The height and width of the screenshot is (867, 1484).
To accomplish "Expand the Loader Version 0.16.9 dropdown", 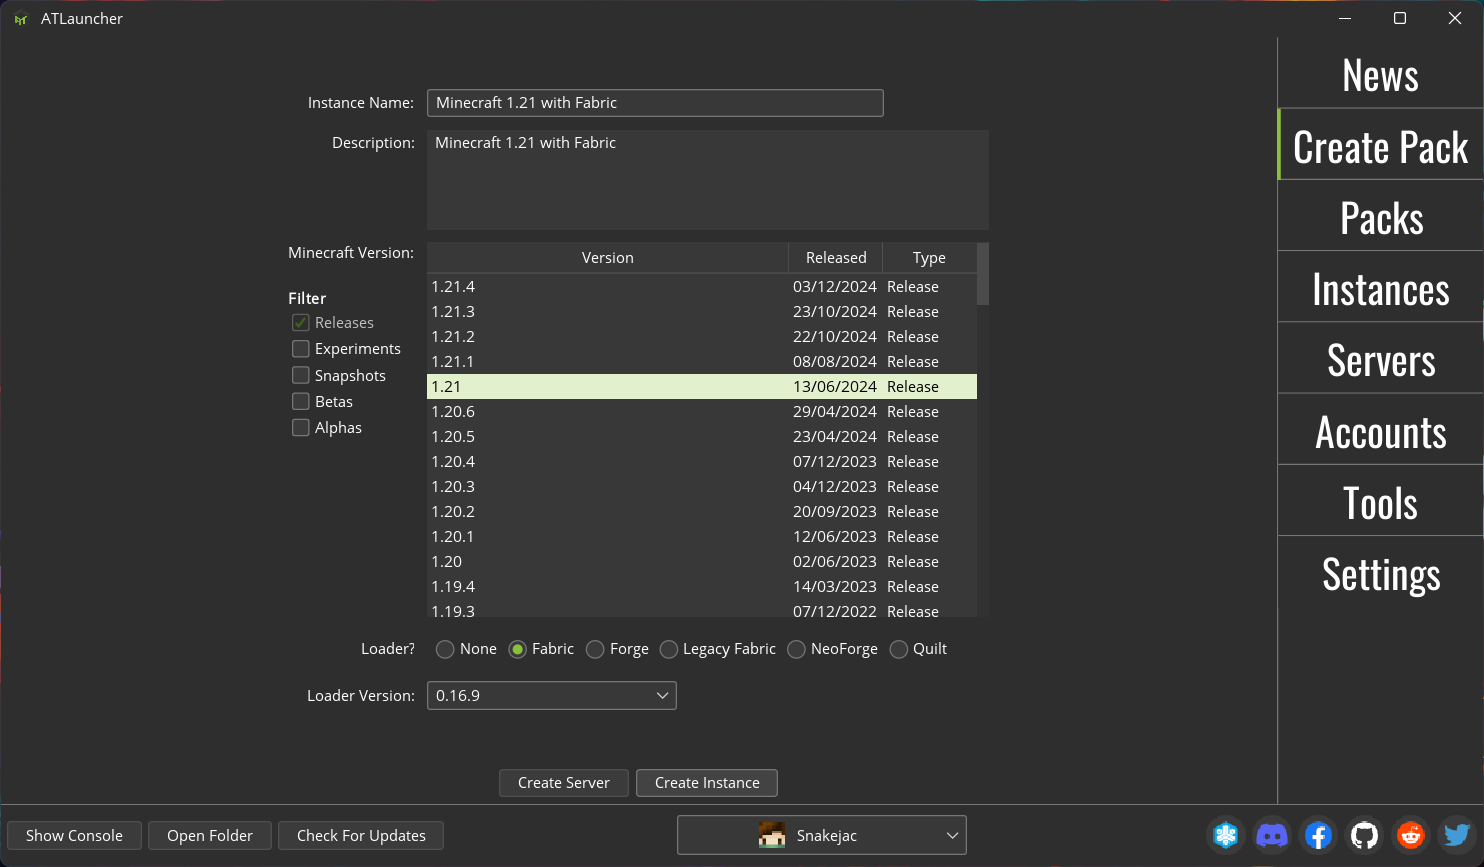I will pyautogui.click(x=551, y=696).
